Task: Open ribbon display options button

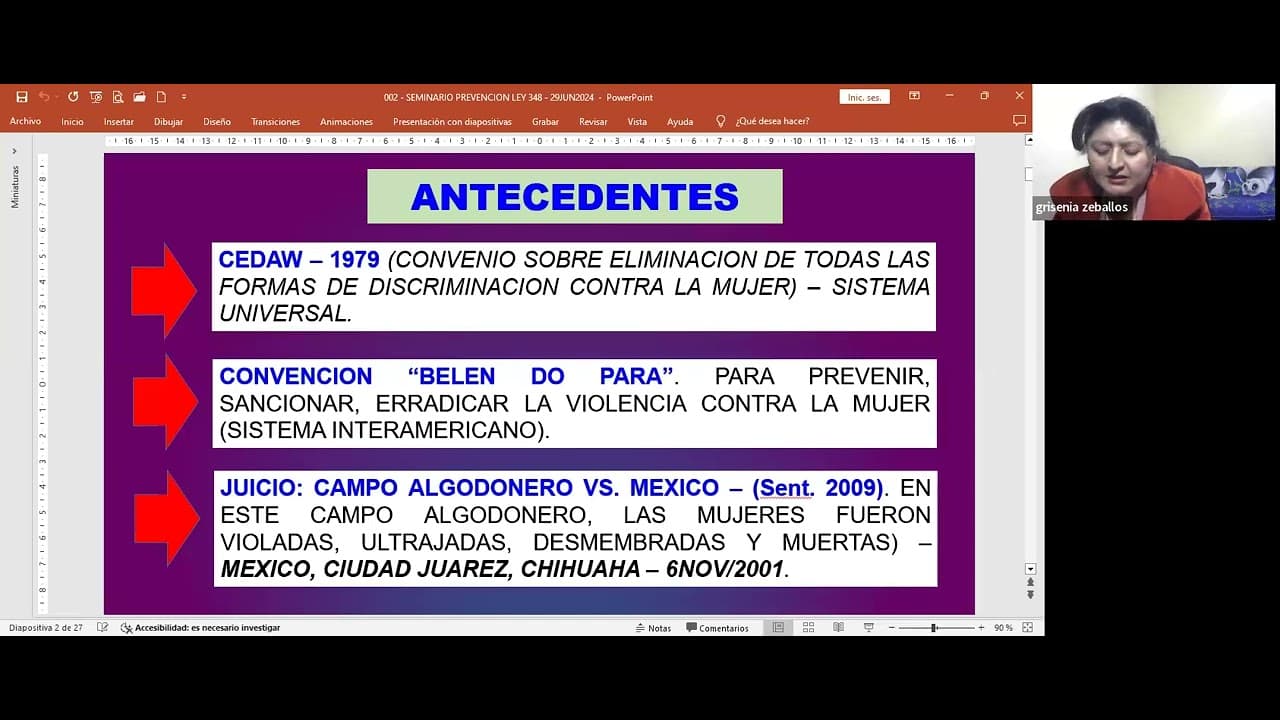Action: 914,96
